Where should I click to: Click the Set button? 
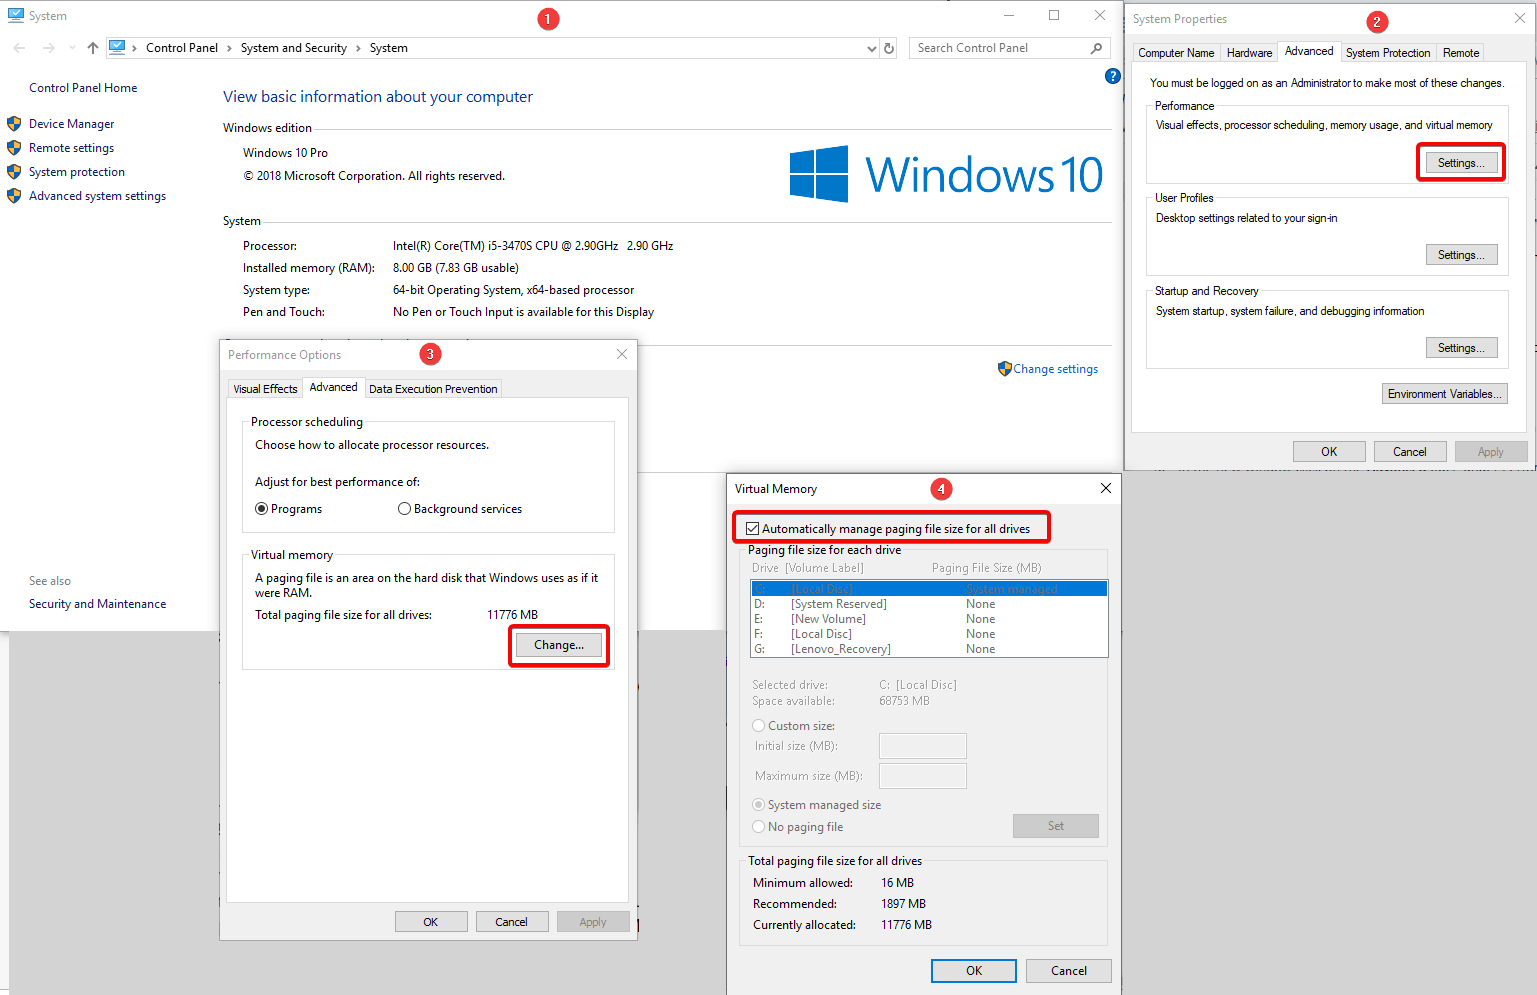point(1056,826)
